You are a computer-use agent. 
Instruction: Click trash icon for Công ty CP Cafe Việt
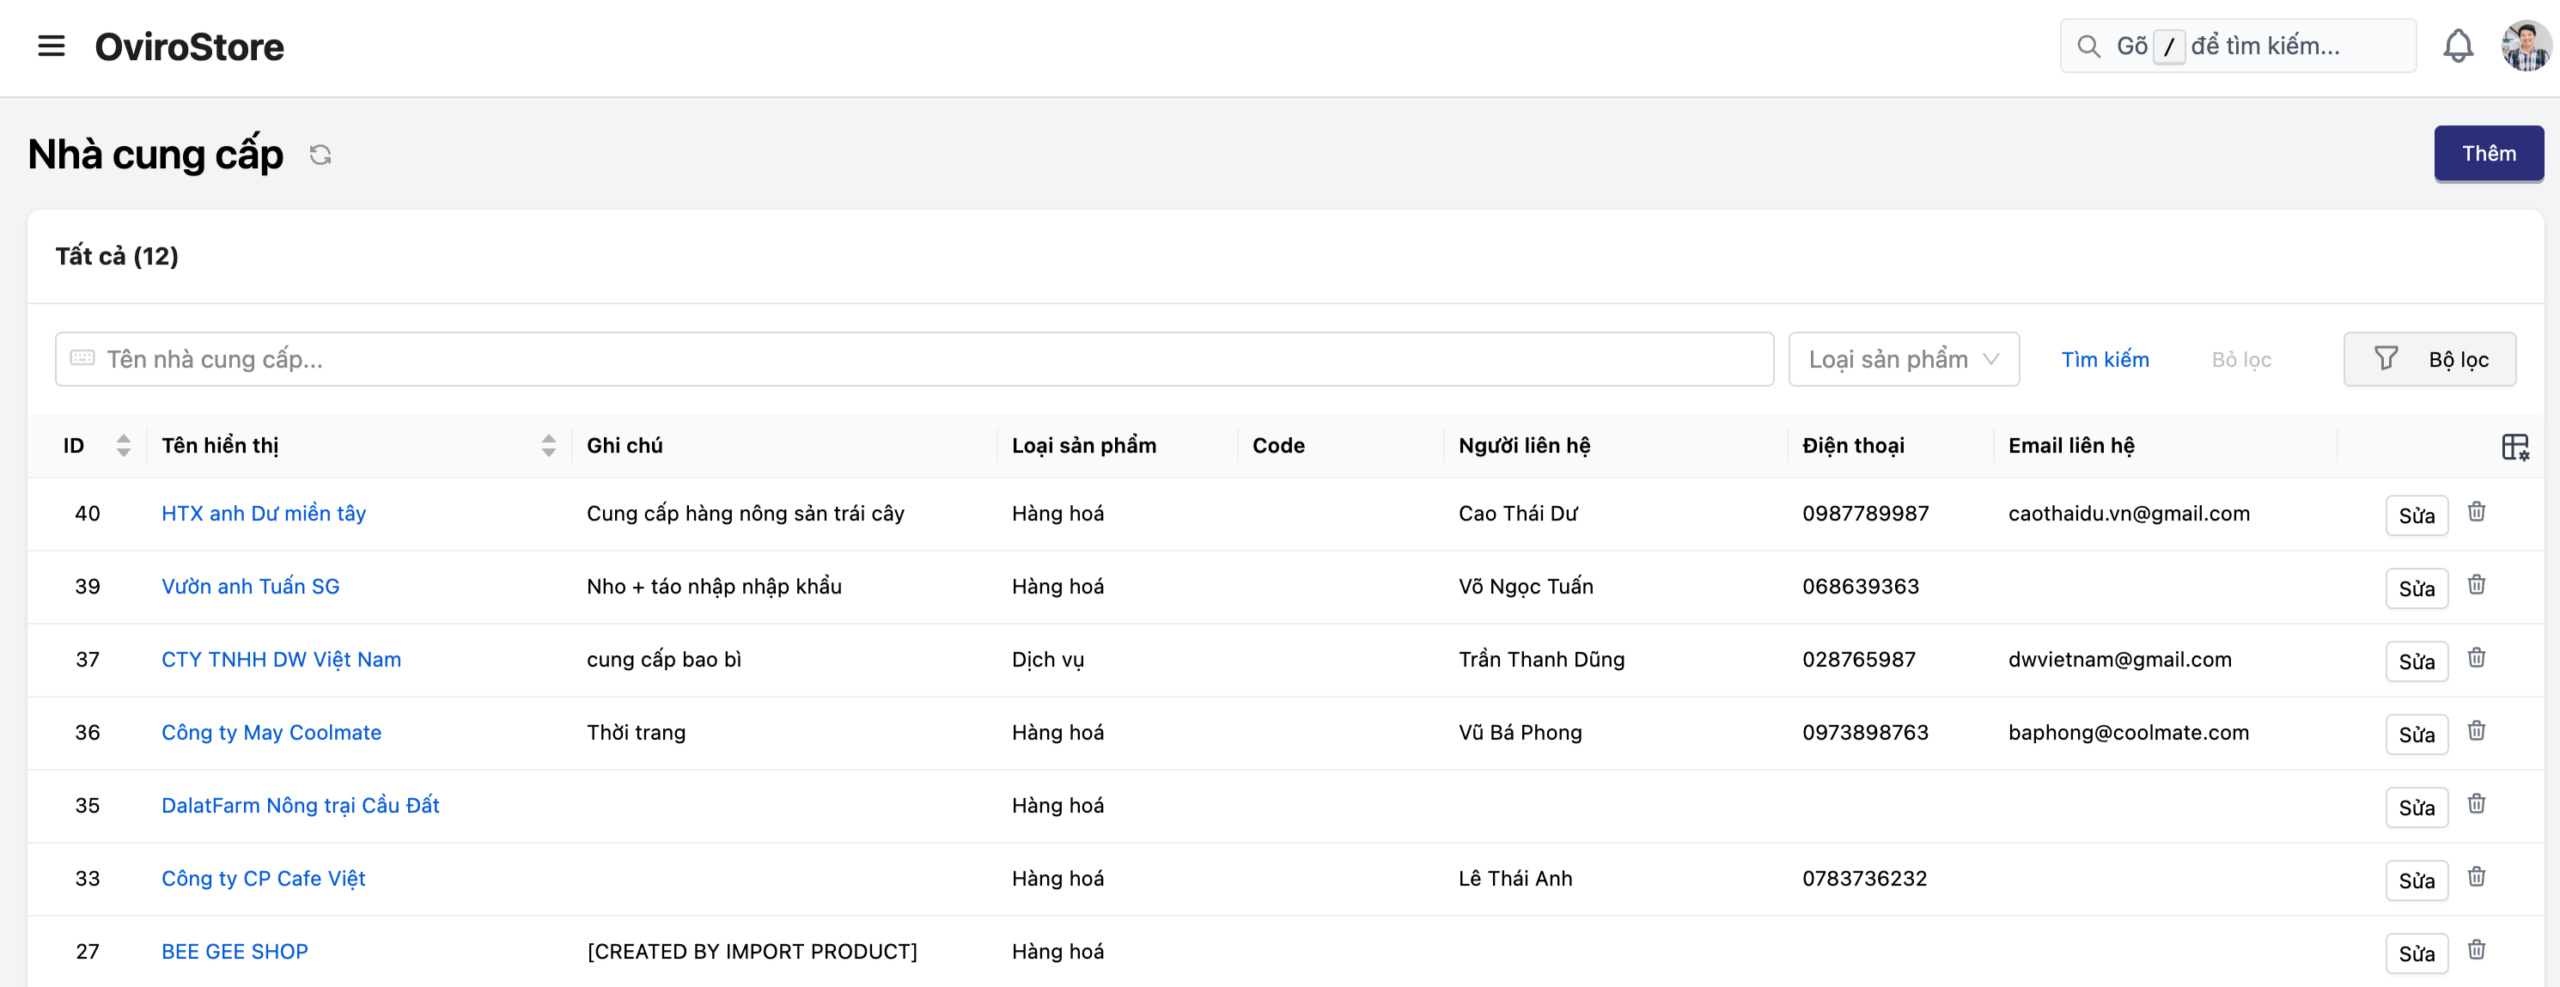[x=2476, y=877]
